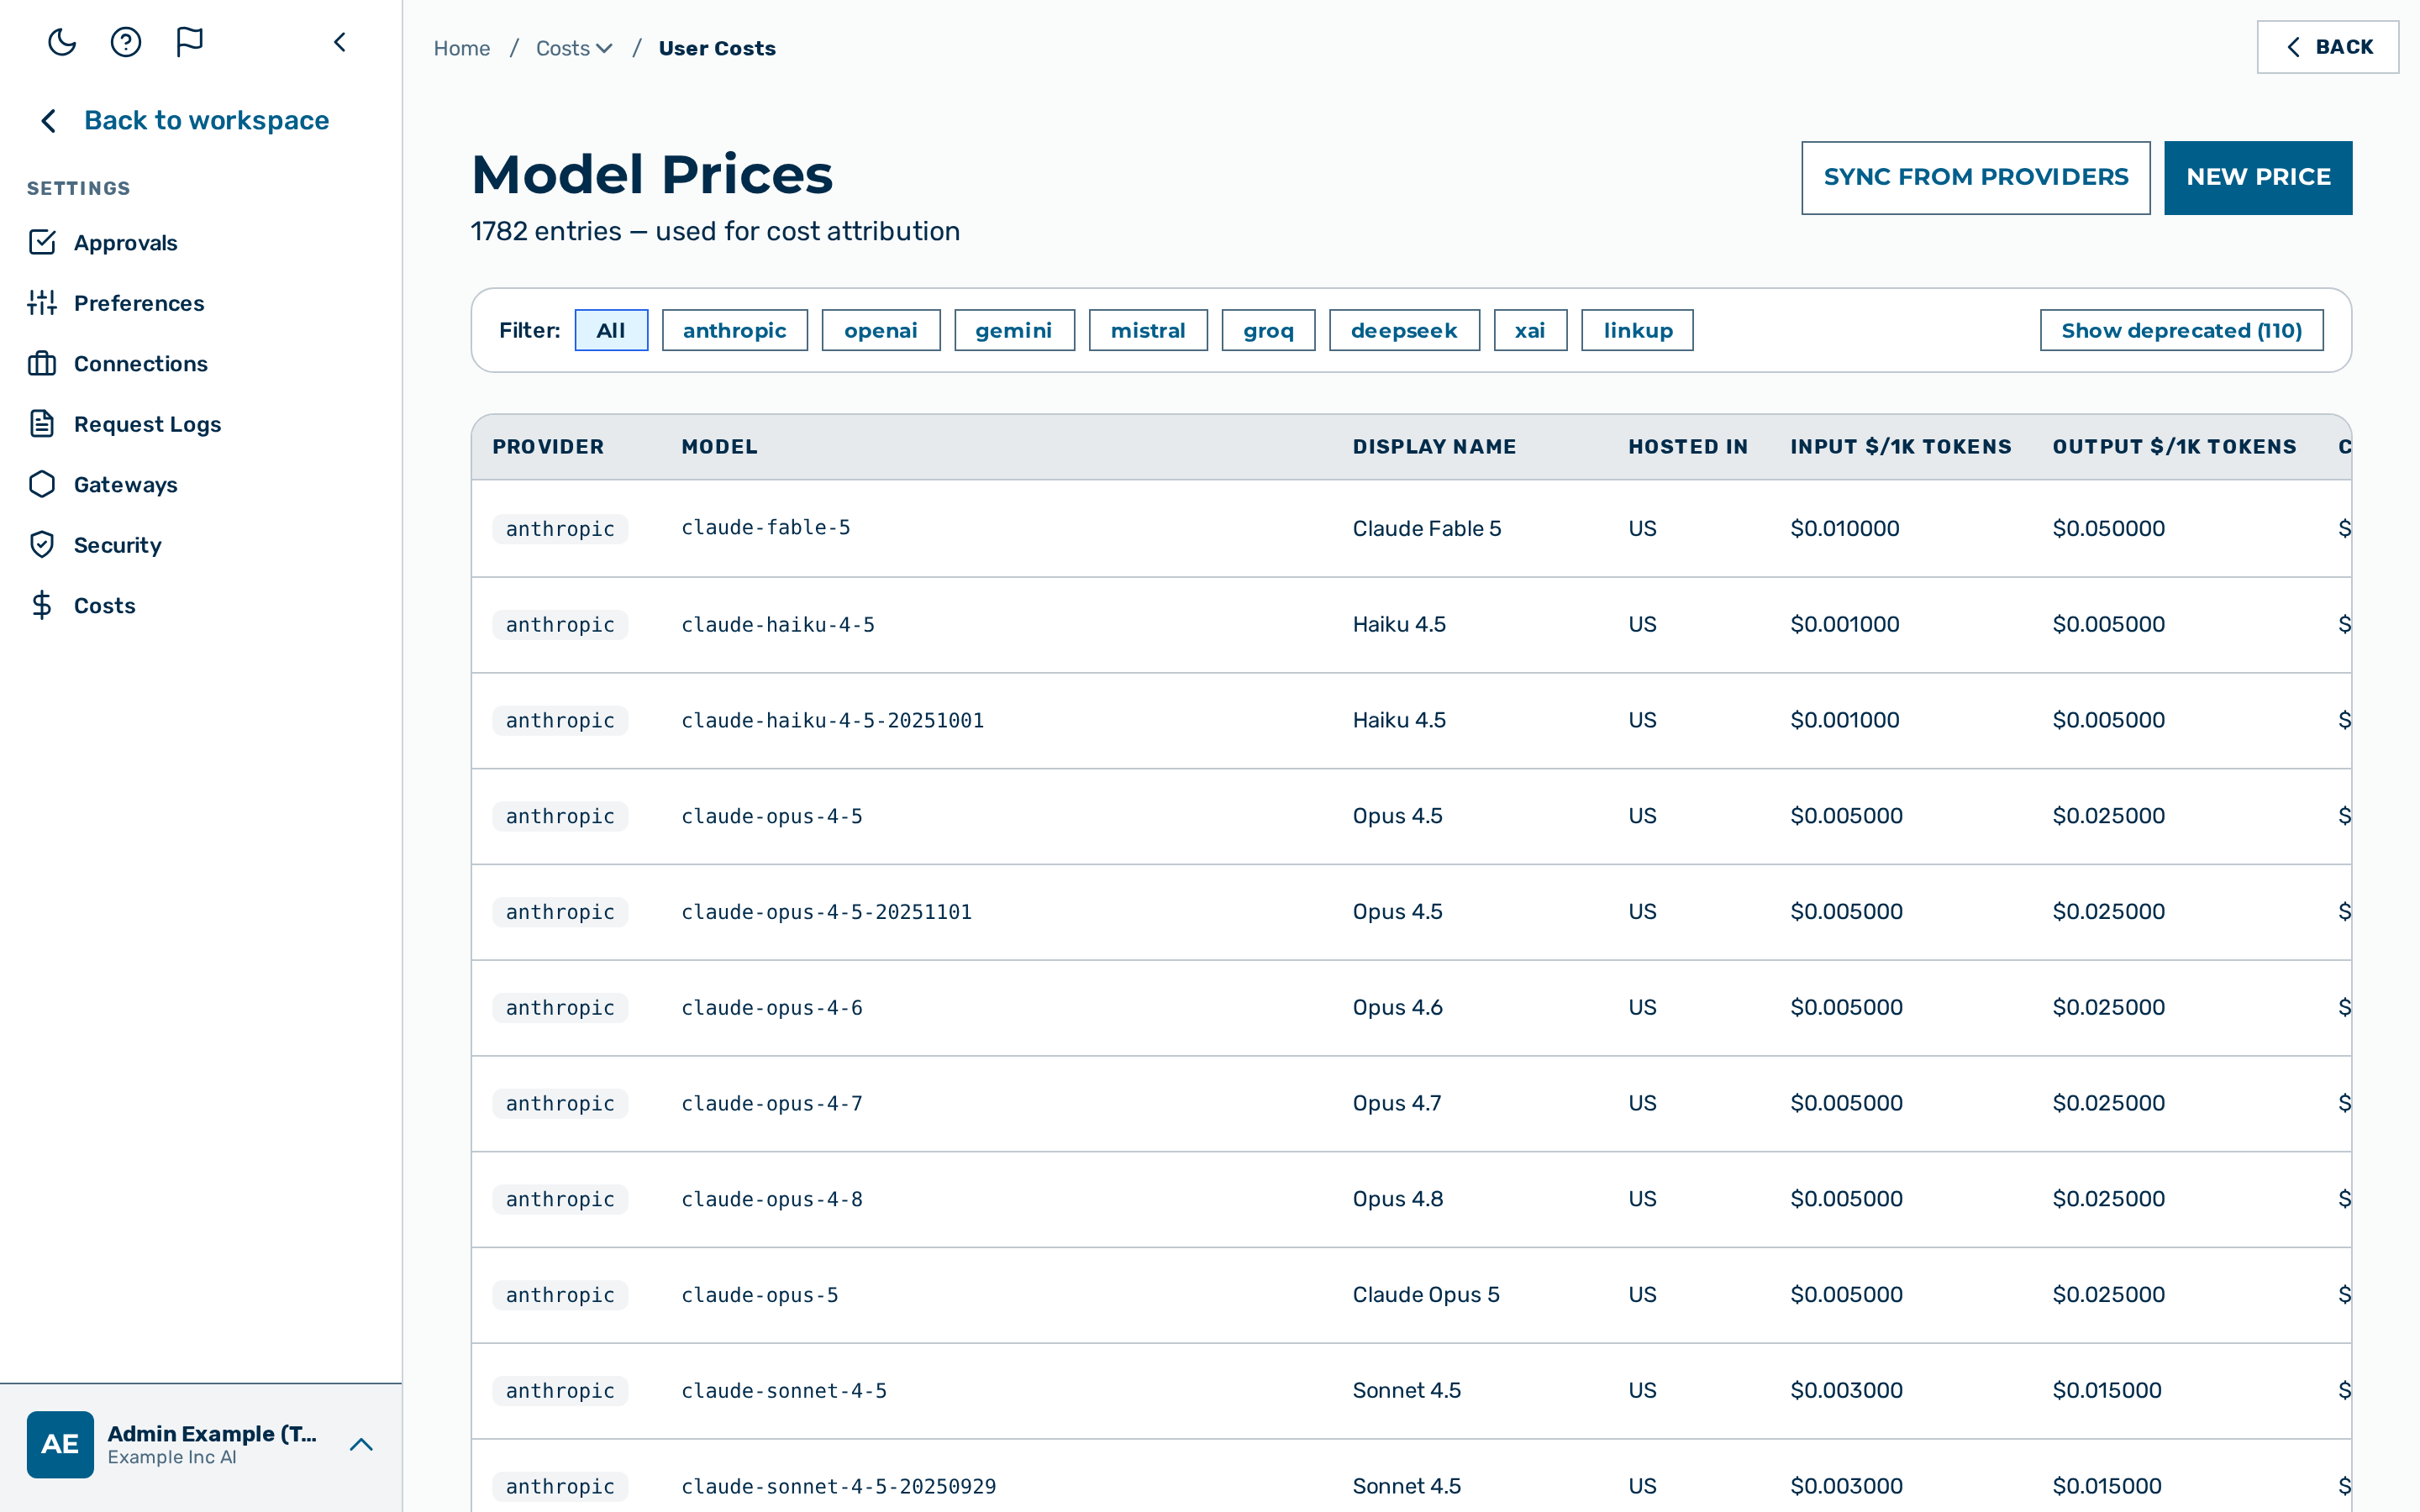Filter prices by xai

[1530, 330]
